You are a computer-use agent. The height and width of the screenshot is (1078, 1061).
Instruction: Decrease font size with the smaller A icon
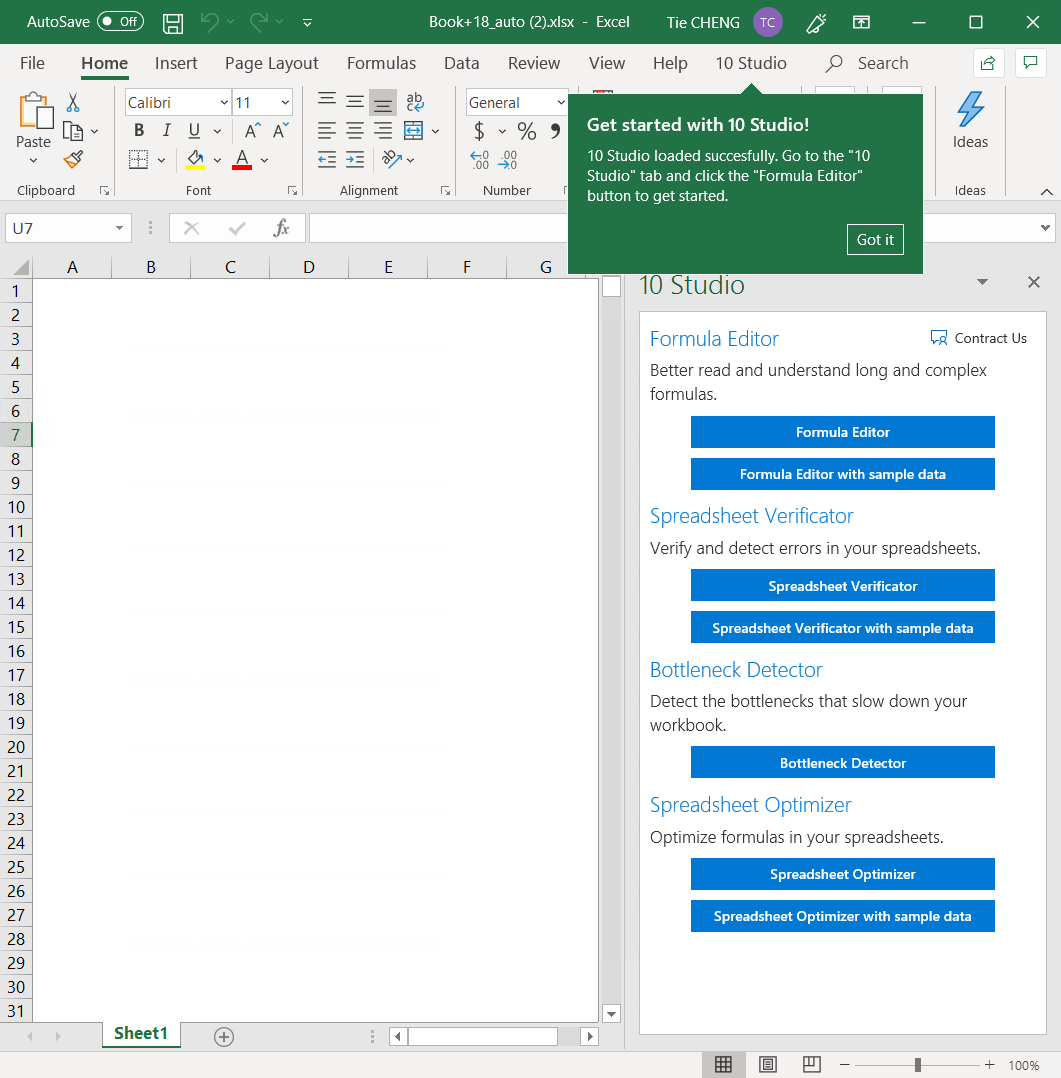point(281,131)
